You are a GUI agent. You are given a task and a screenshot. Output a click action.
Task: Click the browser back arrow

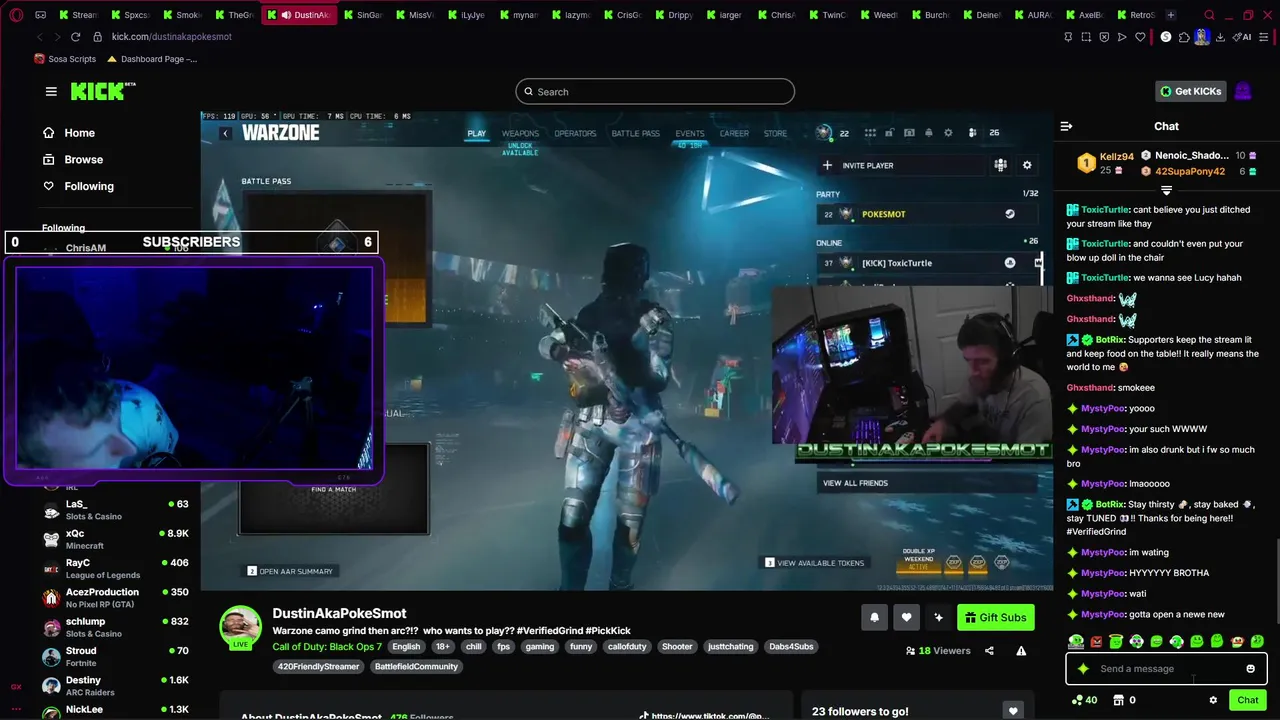(39, 37)
